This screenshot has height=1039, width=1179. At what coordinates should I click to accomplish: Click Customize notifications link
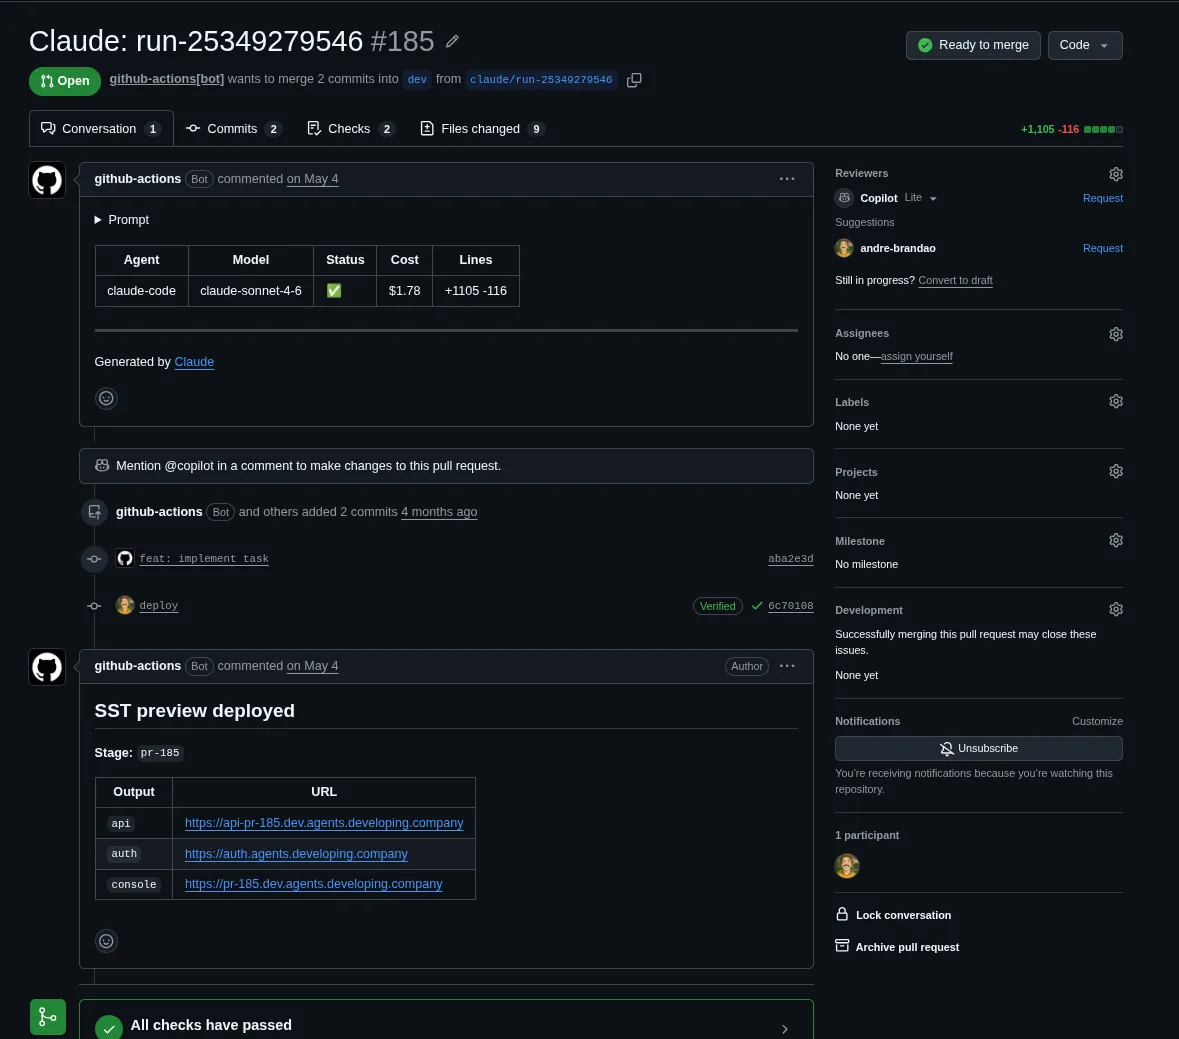pos(1097,721)
